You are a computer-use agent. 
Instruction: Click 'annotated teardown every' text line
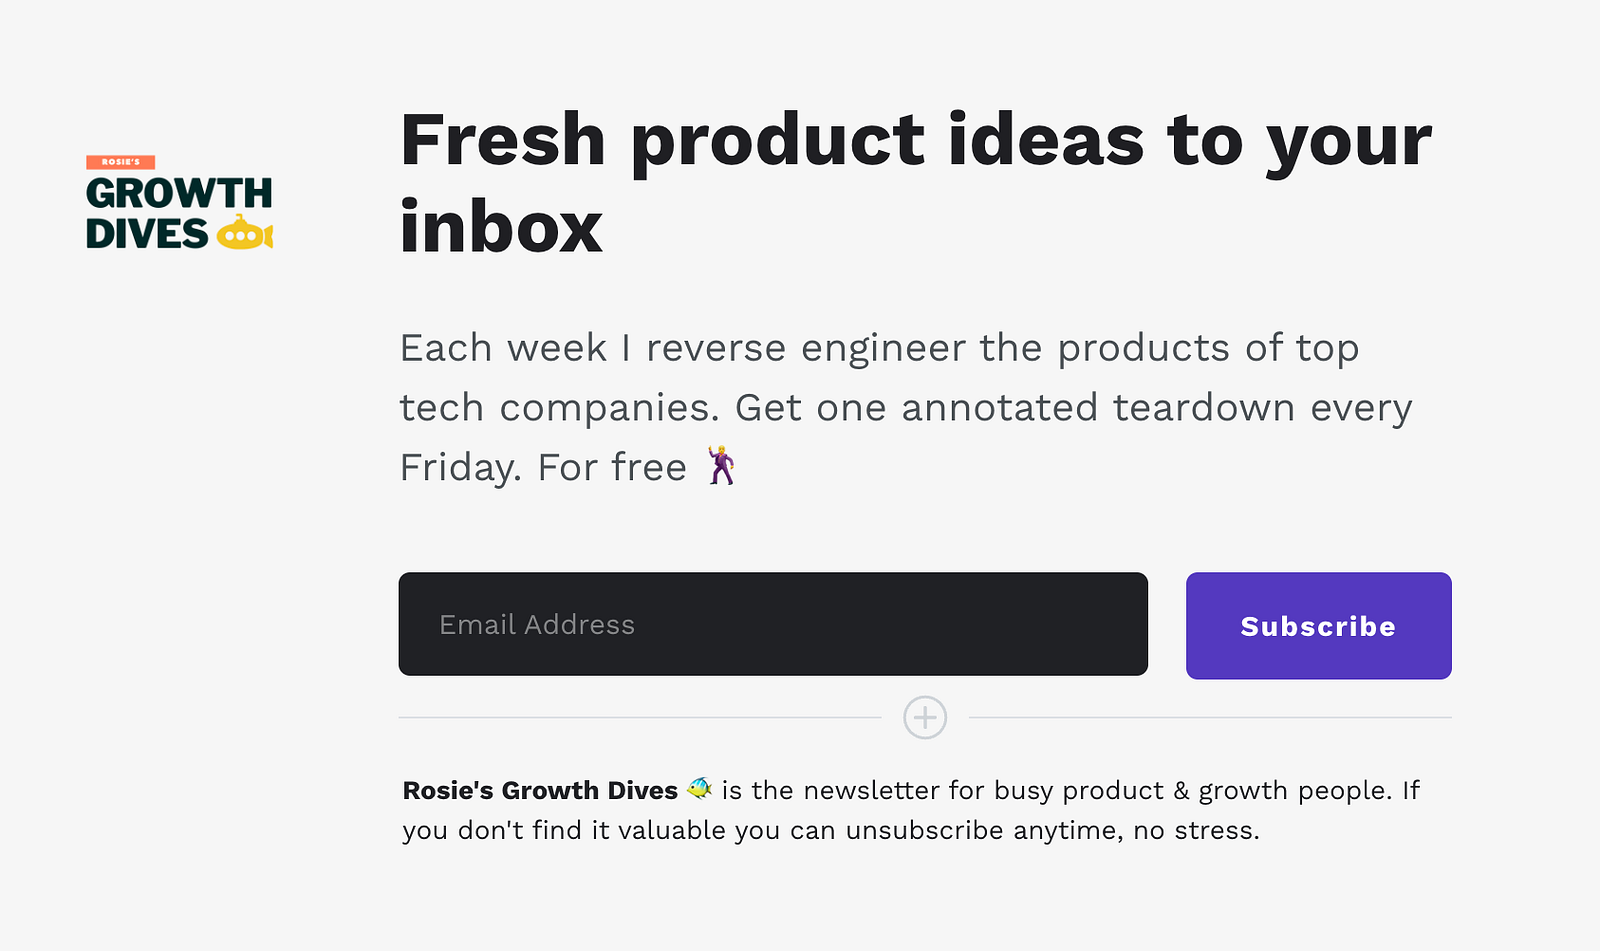tap(1157, 408)
